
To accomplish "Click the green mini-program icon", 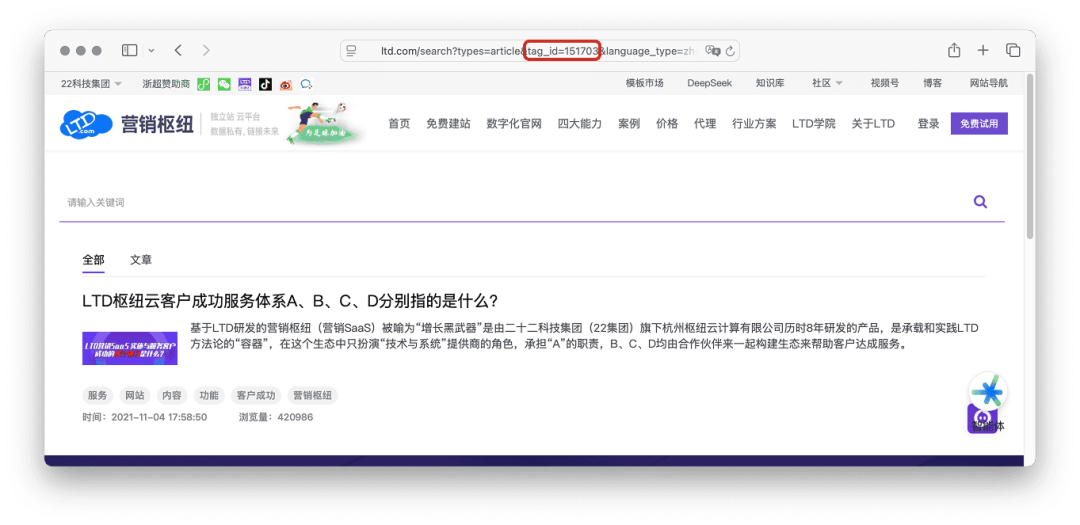I will pos(203,84).
